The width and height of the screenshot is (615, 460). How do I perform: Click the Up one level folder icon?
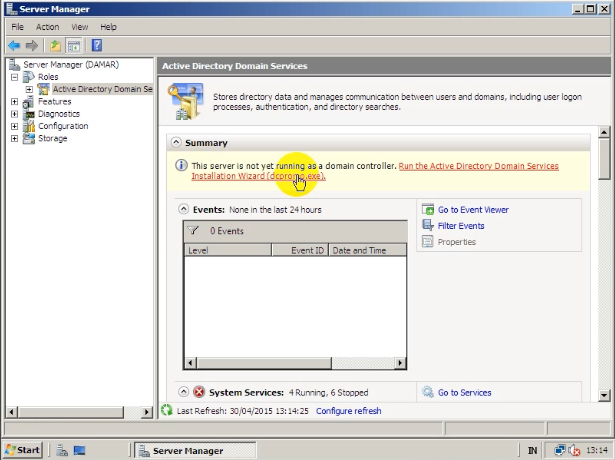point(55,46)
